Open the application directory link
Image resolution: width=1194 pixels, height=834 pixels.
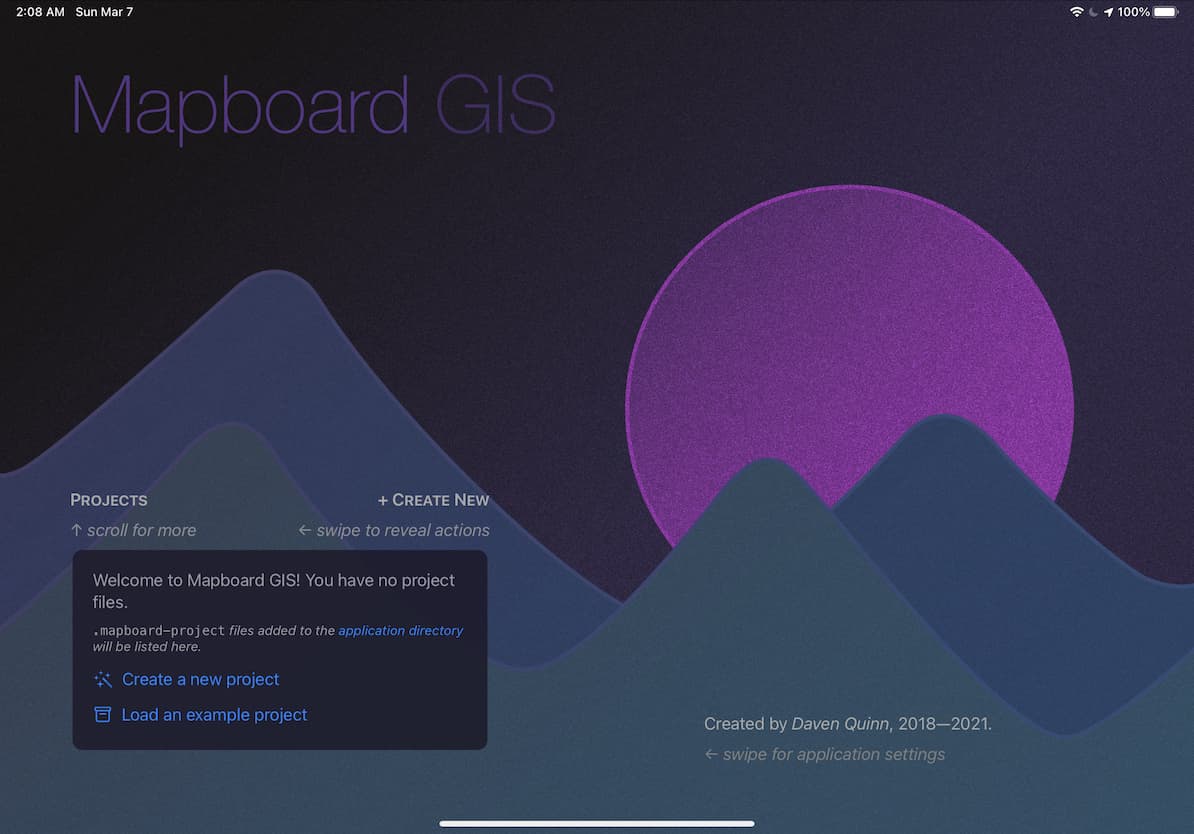(x=400, y=631)
